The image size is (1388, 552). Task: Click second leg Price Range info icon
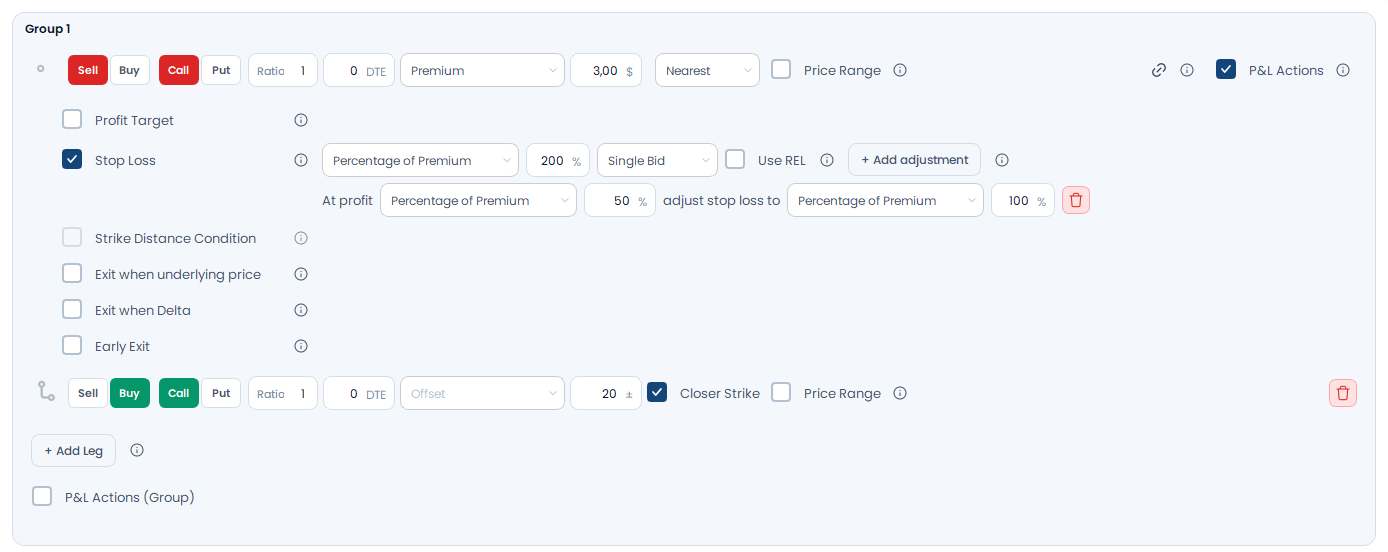pos(900,393)
